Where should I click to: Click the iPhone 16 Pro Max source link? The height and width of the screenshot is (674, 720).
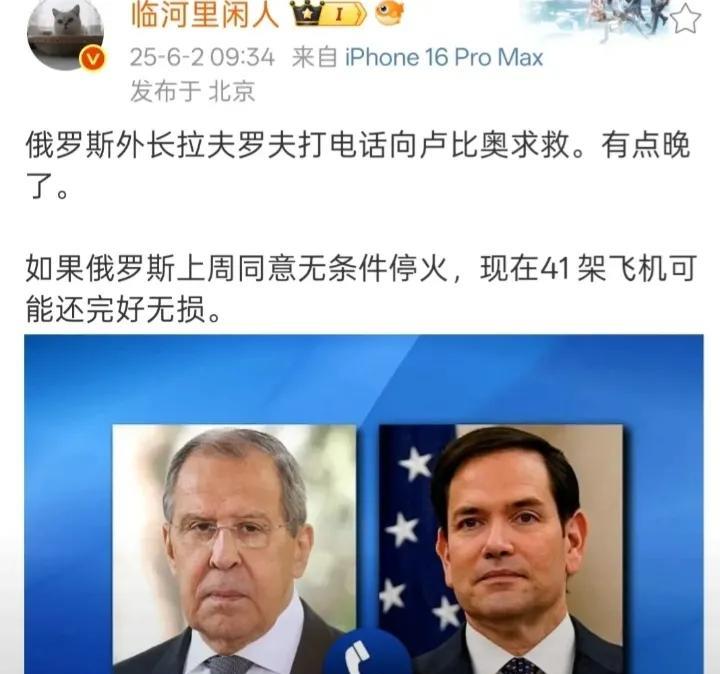[444, 58]
